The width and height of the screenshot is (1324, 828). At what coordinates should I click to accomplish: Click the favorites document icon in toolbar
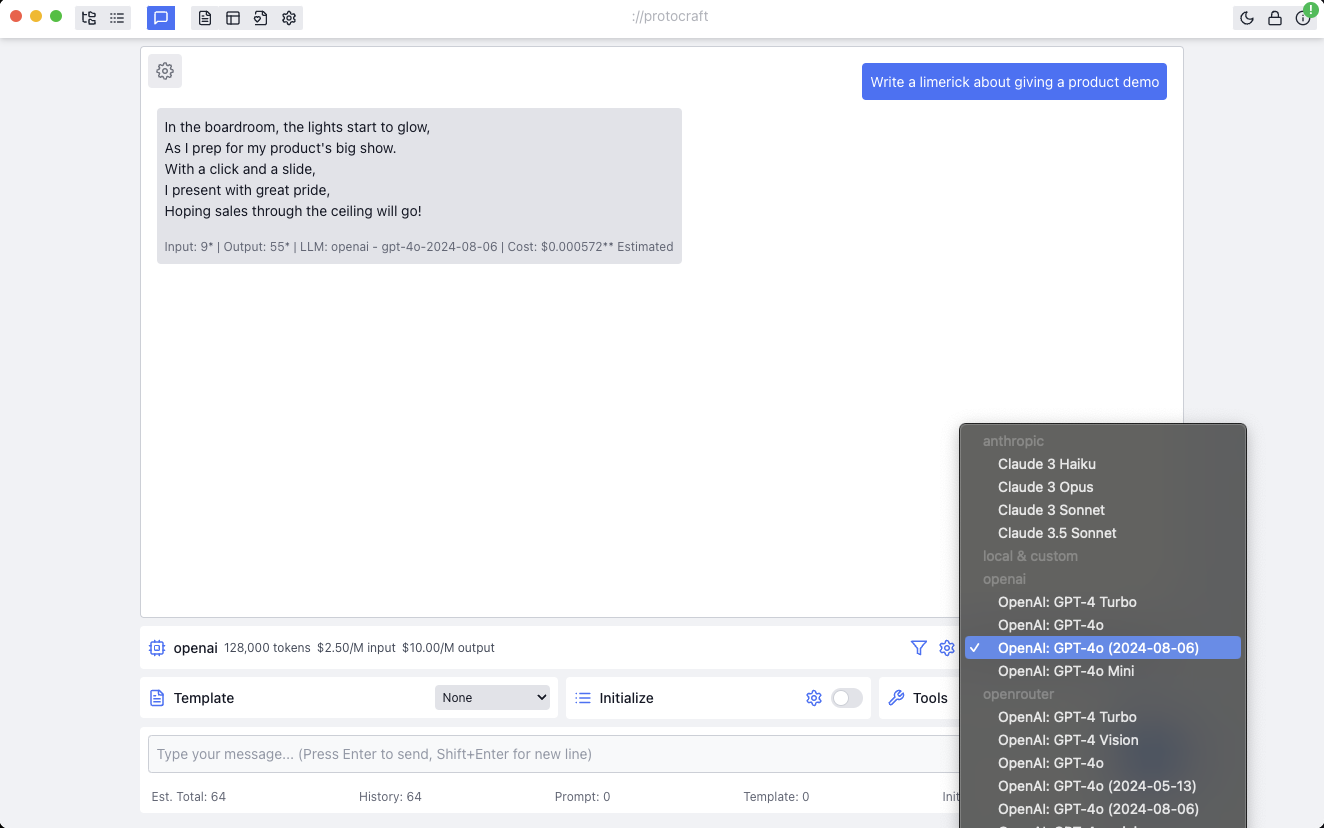pos(261,17)
